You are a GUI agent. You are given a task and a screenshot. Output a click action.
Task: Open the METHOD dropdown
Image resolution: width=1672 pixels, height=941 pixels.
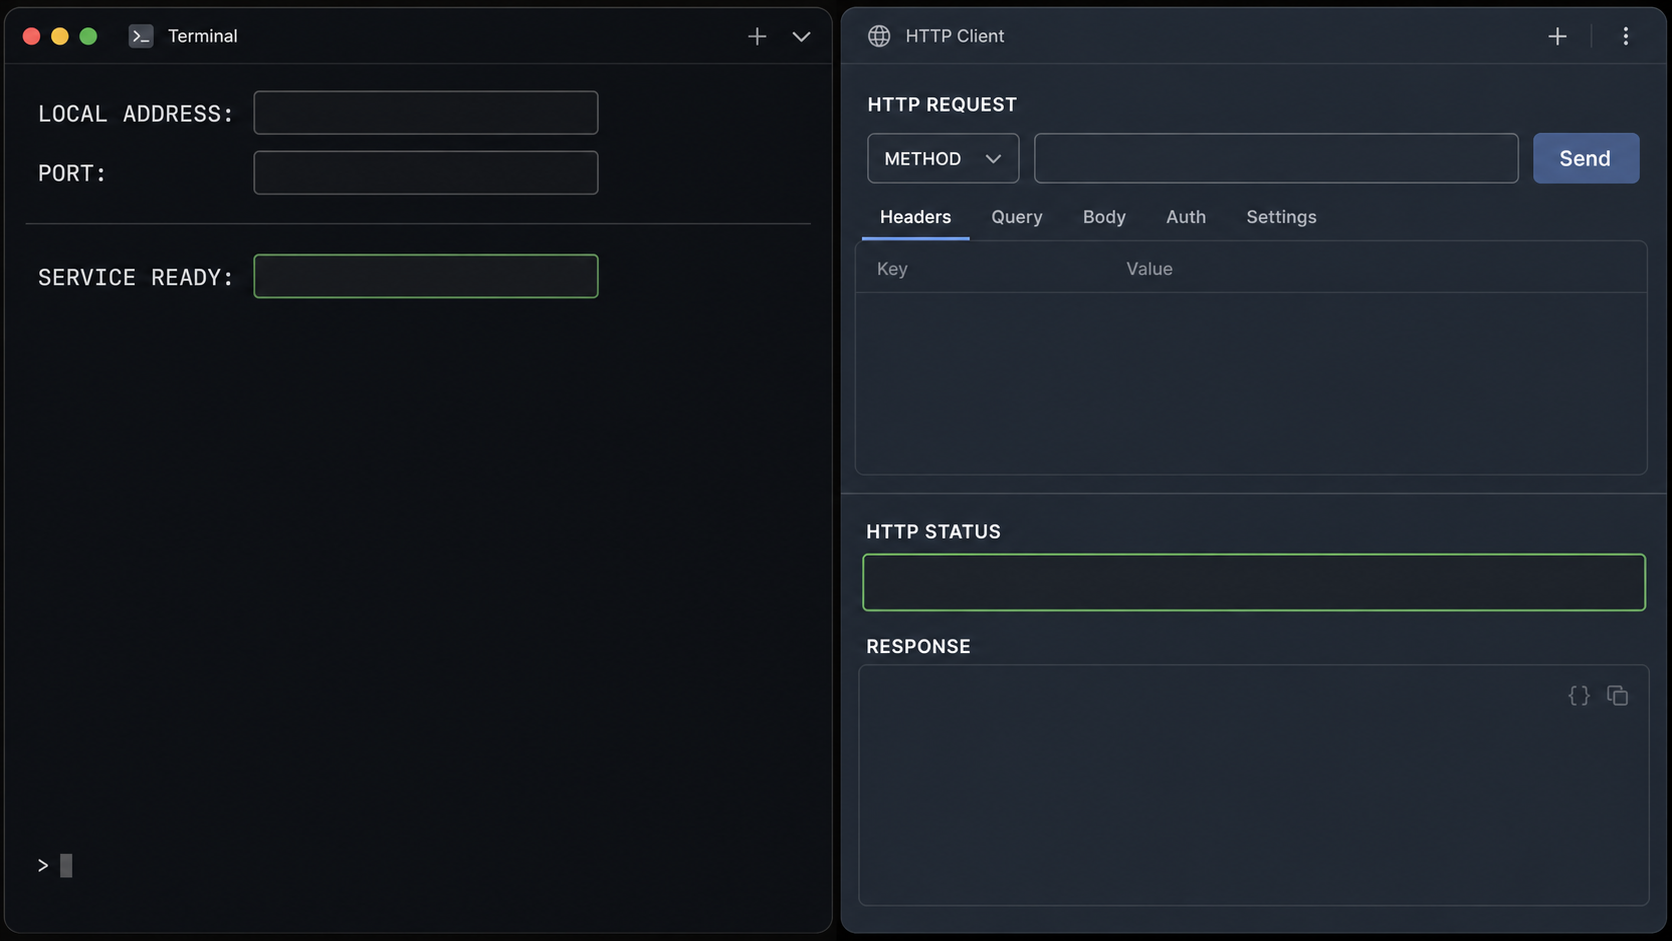(943, 158)
